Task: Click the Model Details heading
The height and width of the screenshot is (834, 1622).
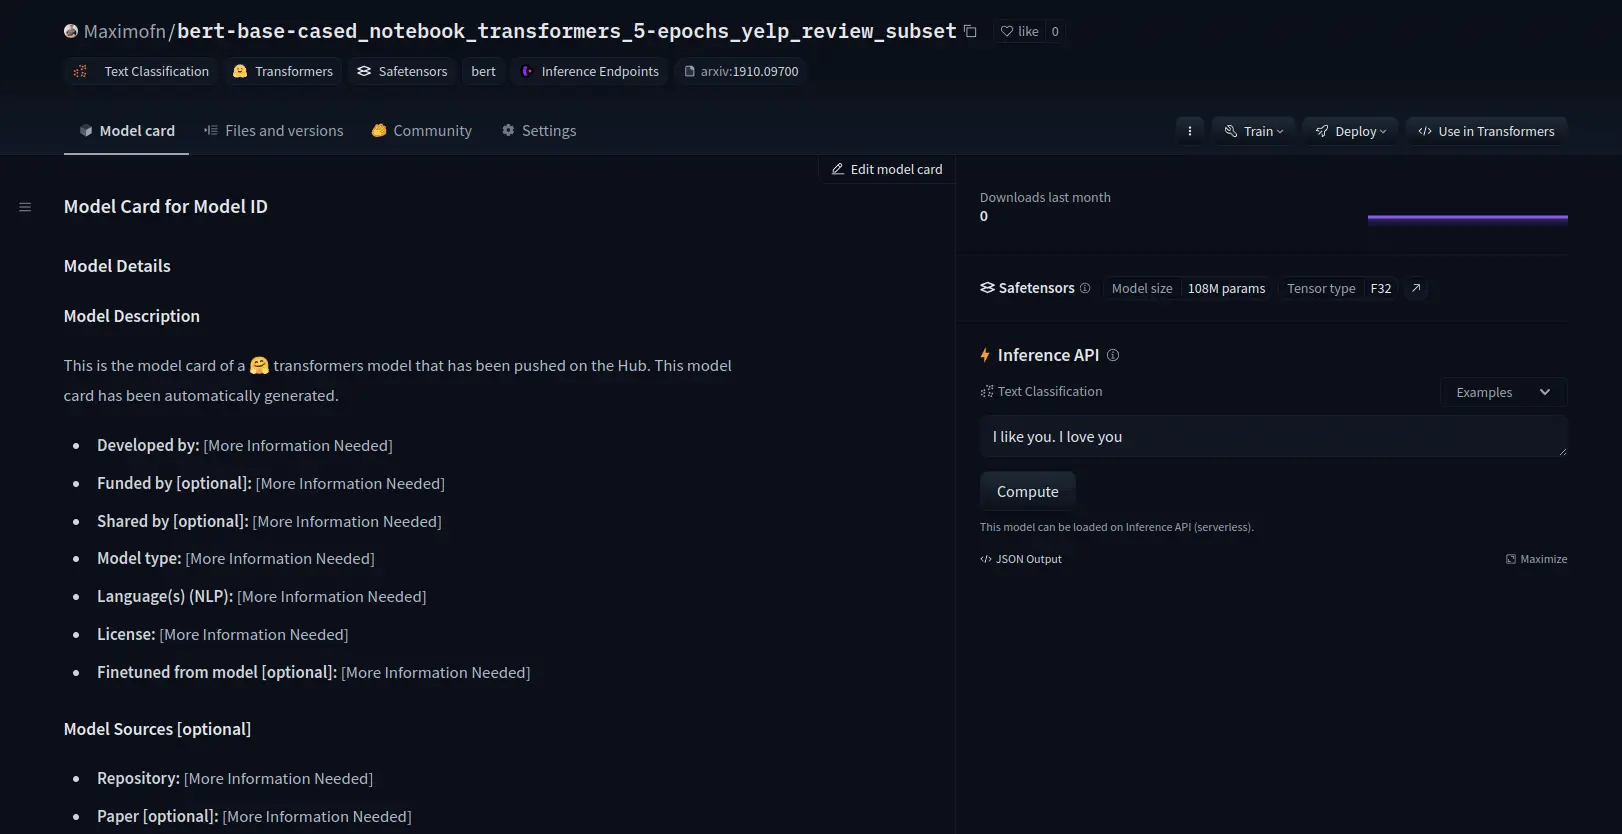Action: (x=117, y=266)
